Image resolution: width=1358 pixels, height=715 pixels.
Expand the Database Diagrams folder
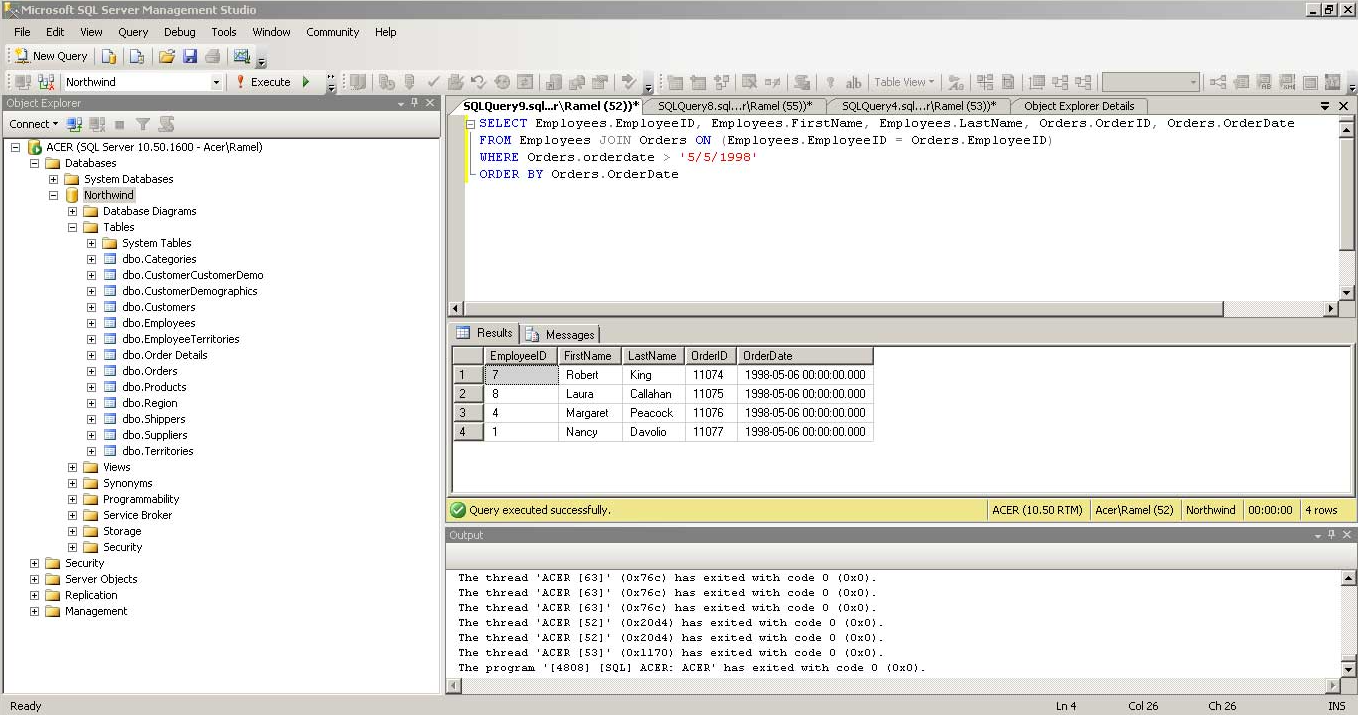point(73,211)
